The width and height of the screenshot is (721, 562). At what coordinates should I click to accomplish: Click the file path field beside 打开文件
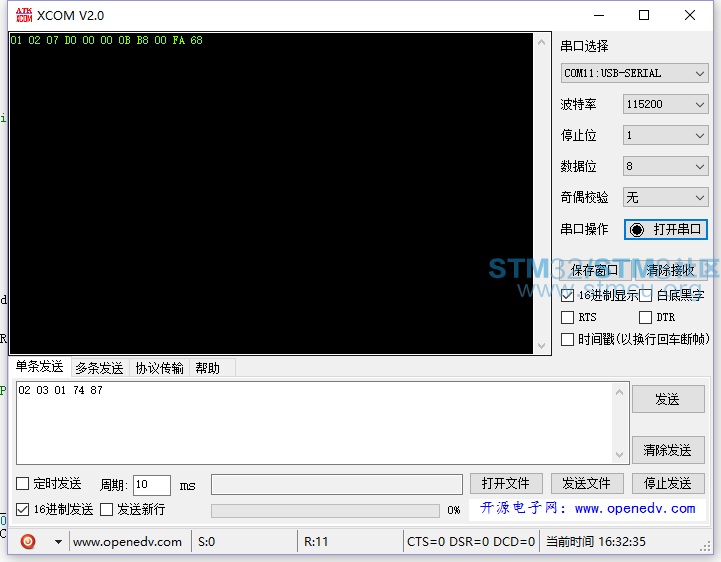[x=337, y=484]
